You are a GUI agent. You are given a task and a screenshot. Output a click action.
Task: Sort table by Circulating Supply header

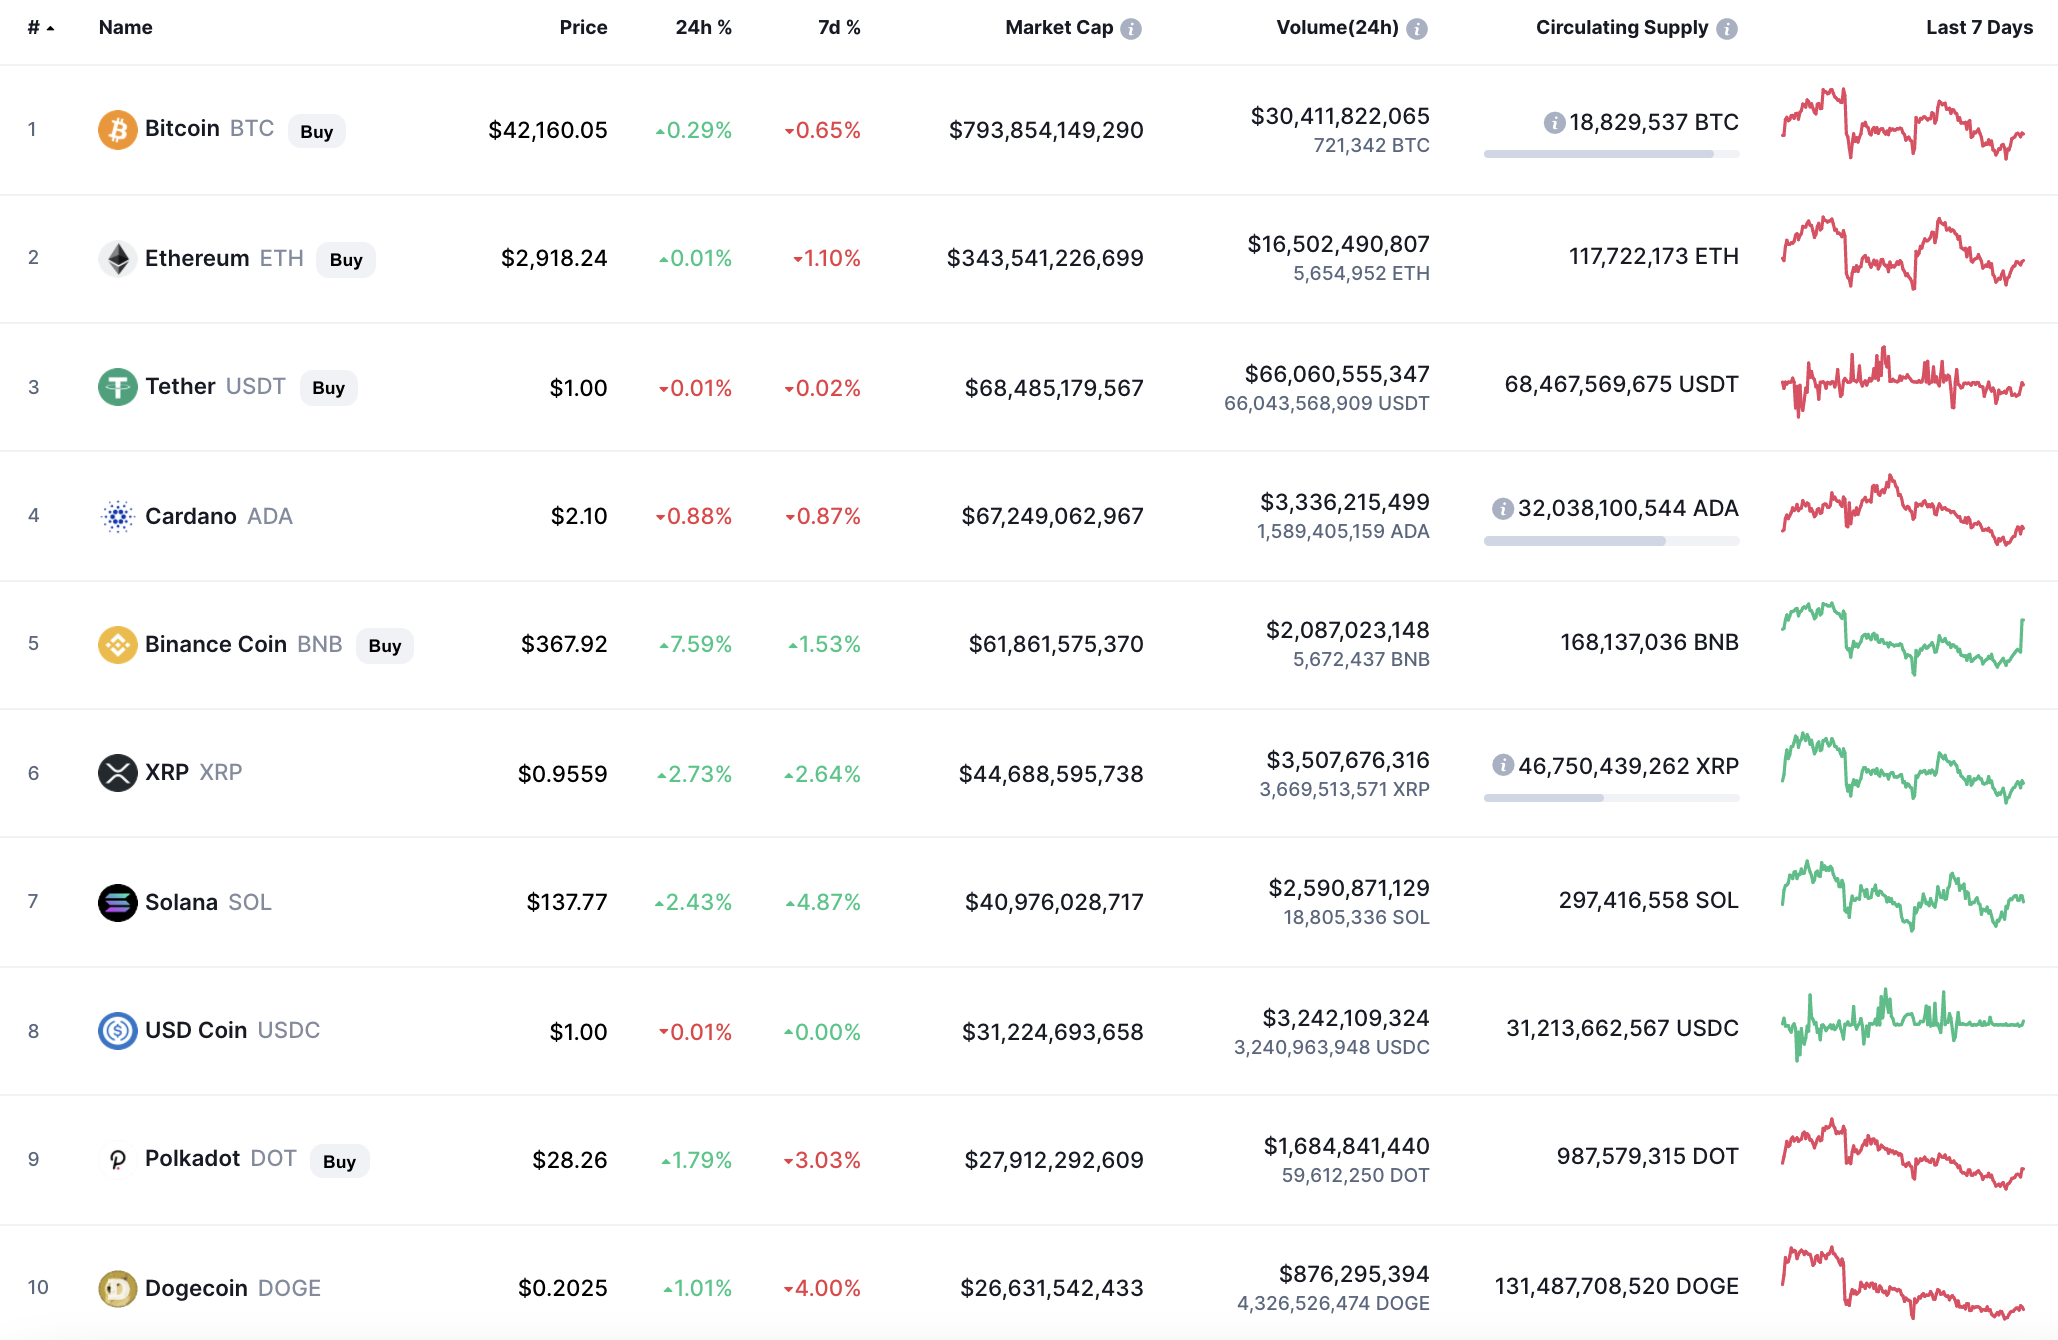click(x=1622, y=28)
